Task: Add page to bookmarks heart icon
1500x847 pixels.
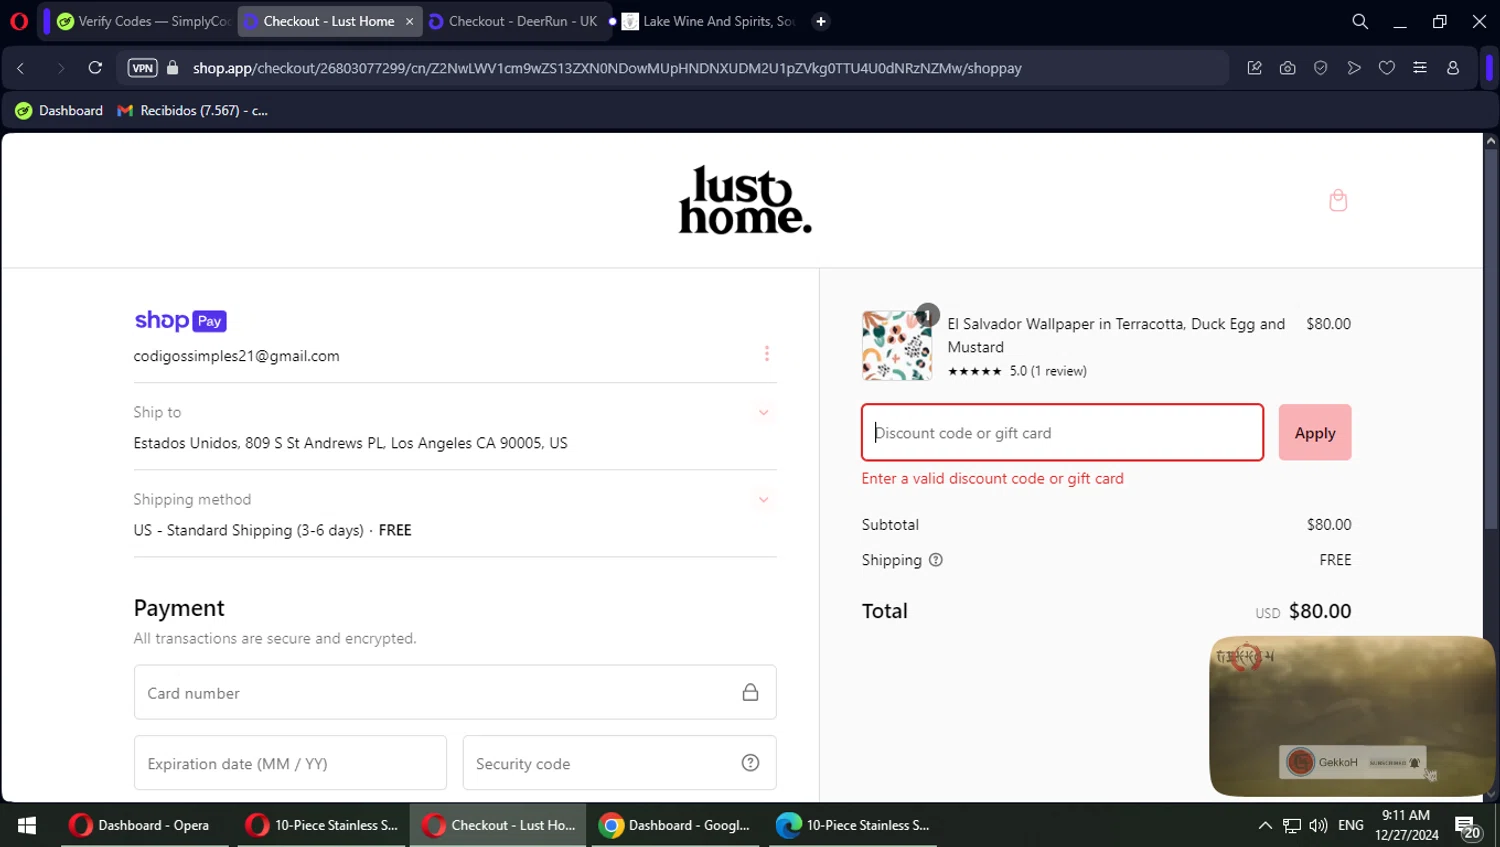Action: point(1387,68)
